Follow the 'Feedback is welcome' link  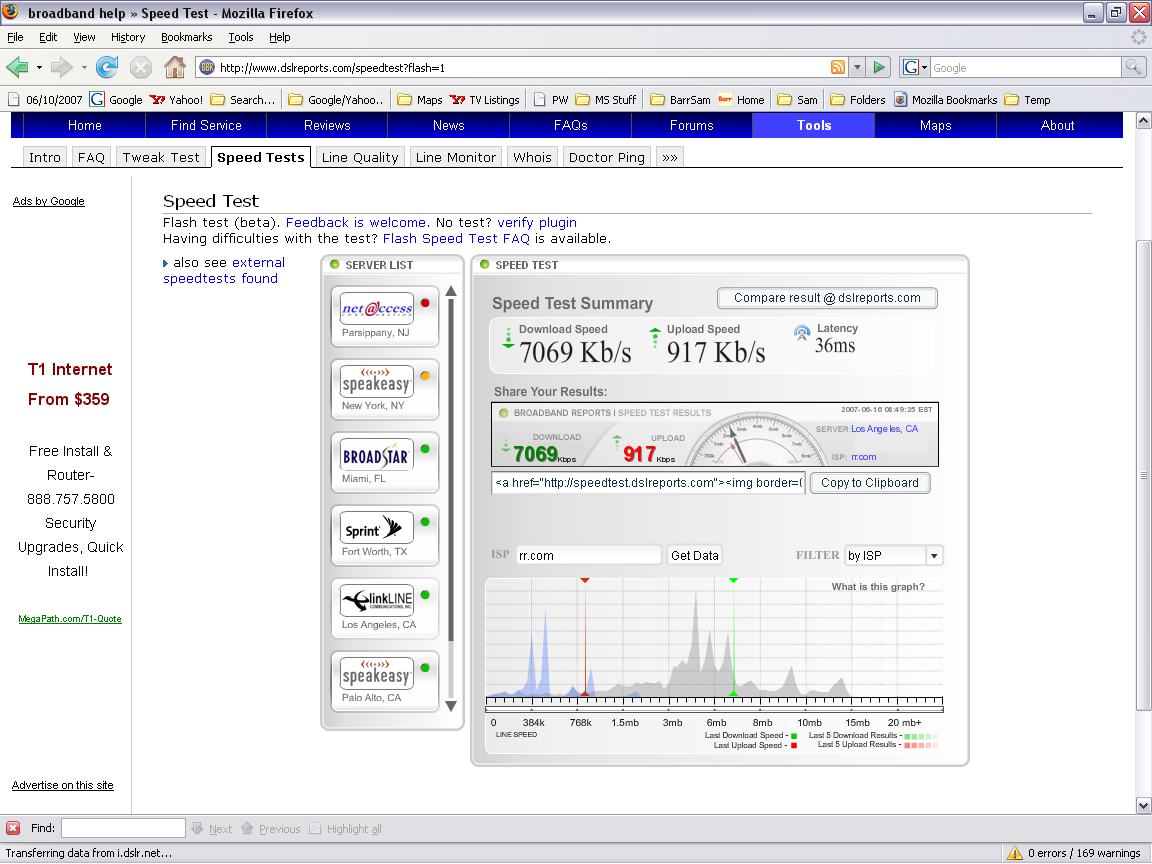(x=356, y=223)
